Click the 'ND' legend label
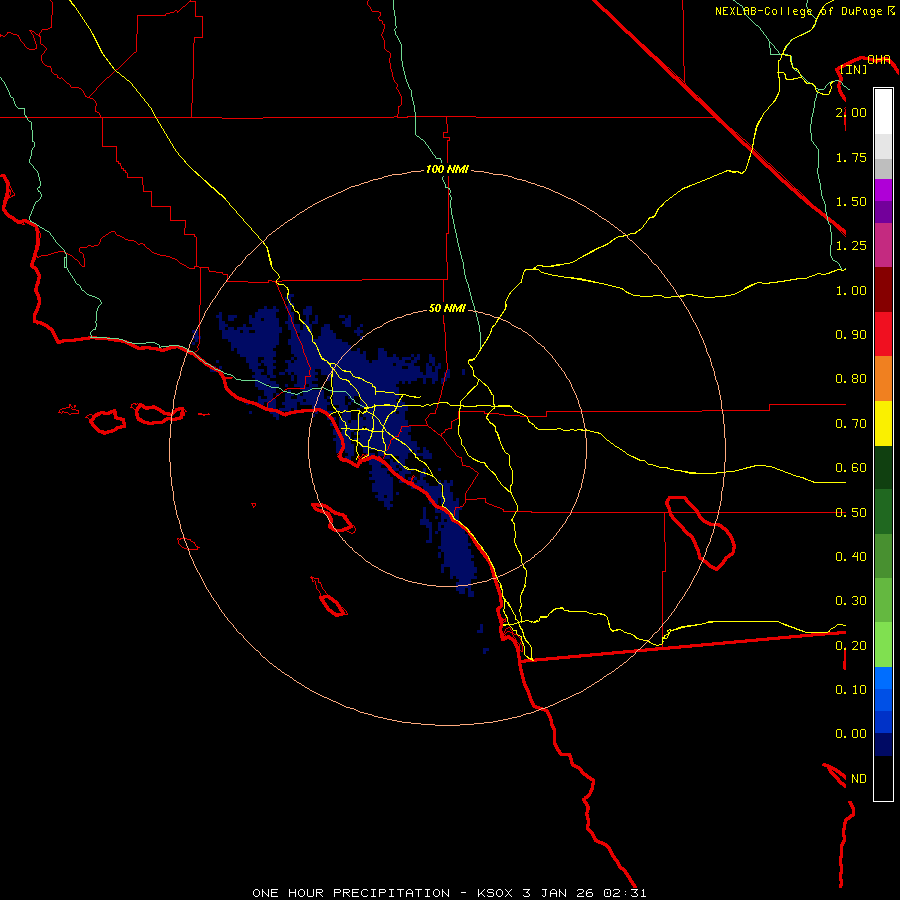 859,778
